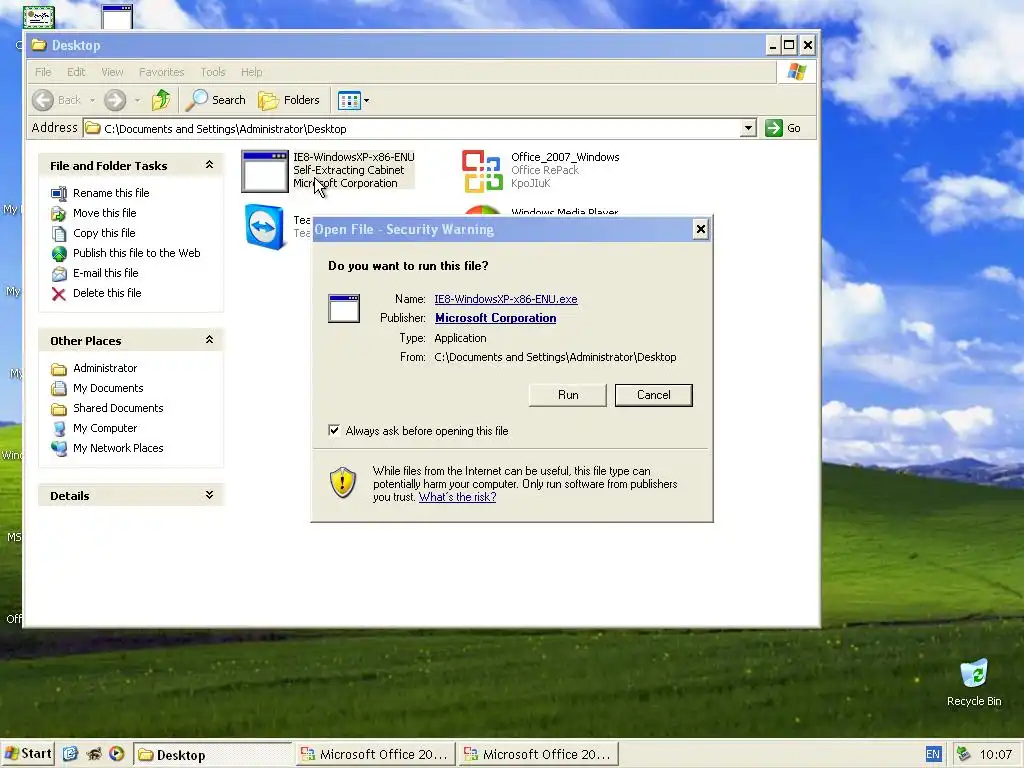Select the IE8-WindowsXP-x86-ENU file icon

click(264, 171)
